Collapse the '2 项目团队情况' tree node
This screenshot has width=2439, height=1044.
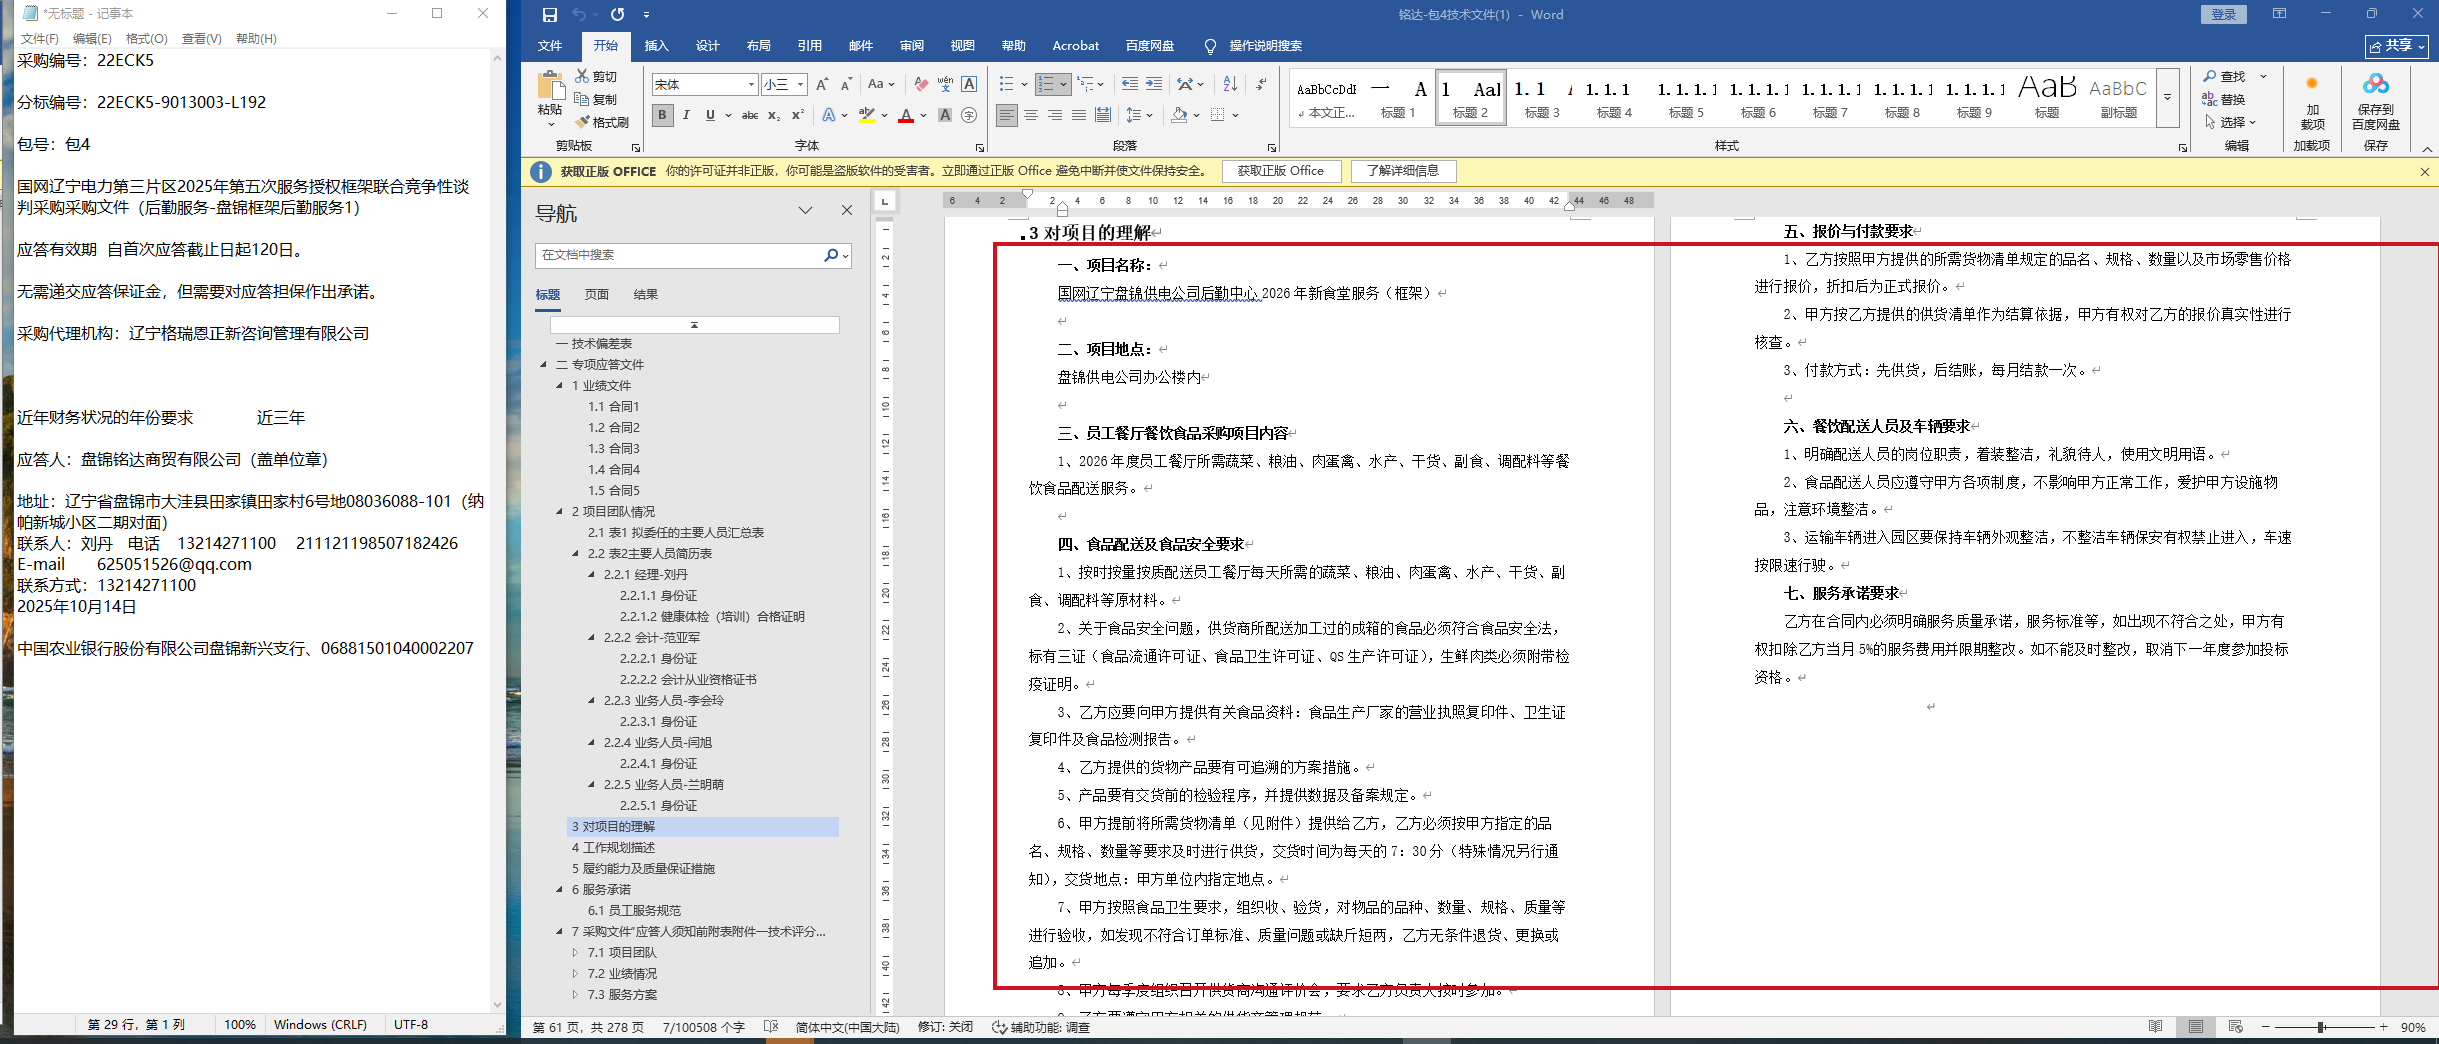point(560,511)
